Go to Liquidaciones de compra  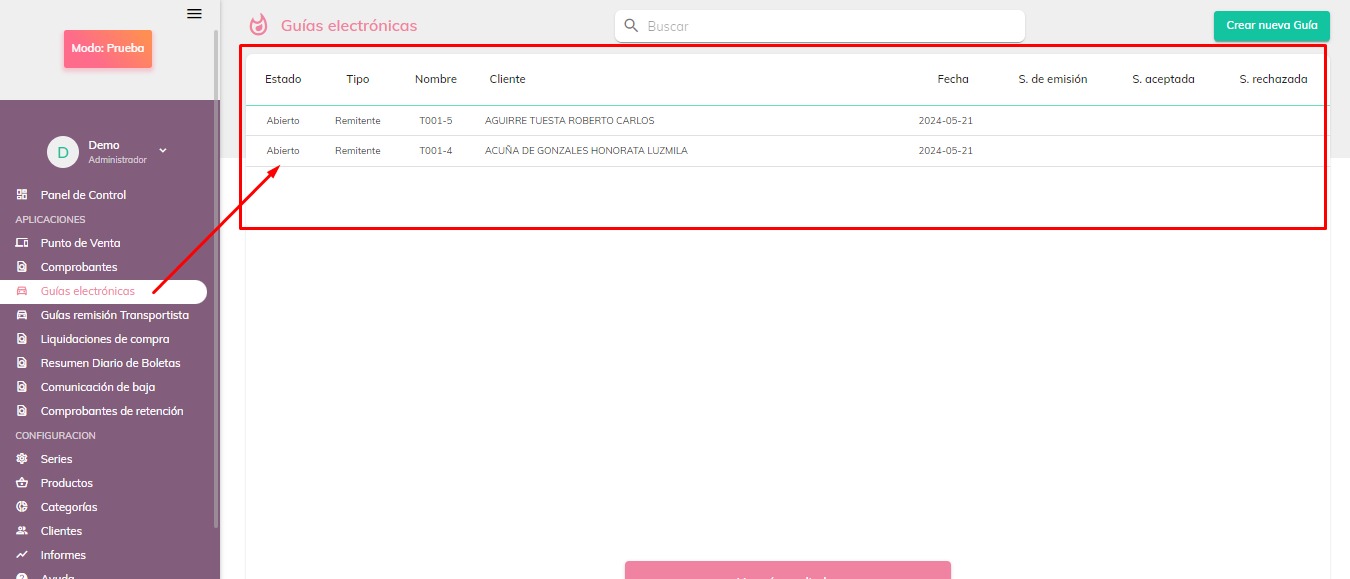pyautogui.click(x=104, y=339)
